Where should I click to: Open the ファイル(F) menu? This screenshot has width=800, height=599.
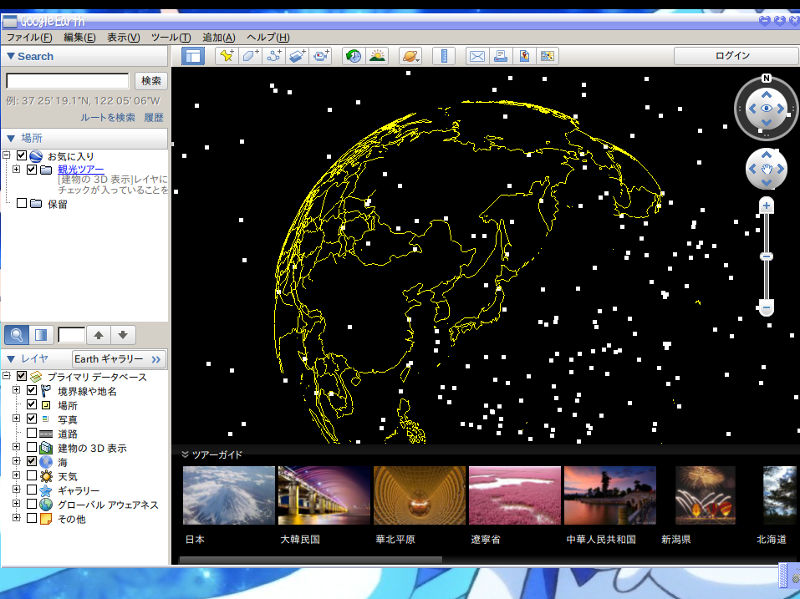(29, 38)
